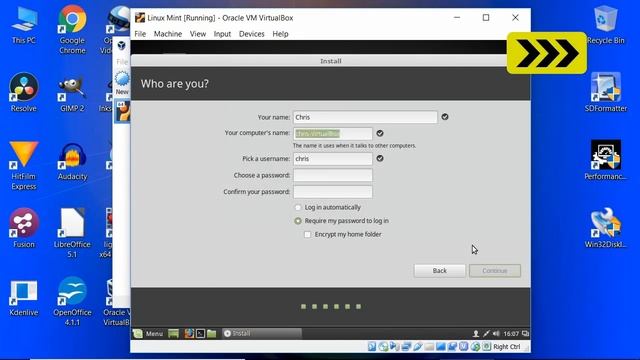Open OpenOffice 4.1.1 desktop icon
Viewport: 640px width, 360px height.
[72, 301]
